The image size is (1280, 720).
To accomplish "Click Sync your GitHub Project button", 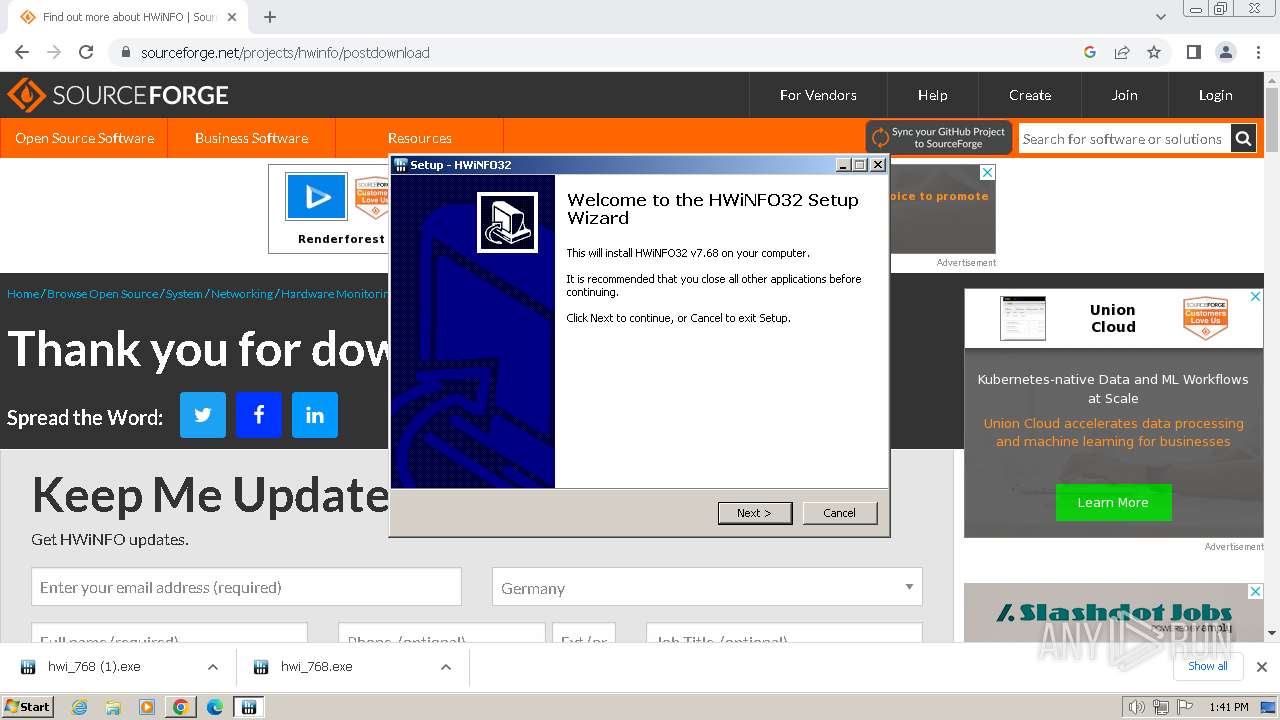I will 939,138.
